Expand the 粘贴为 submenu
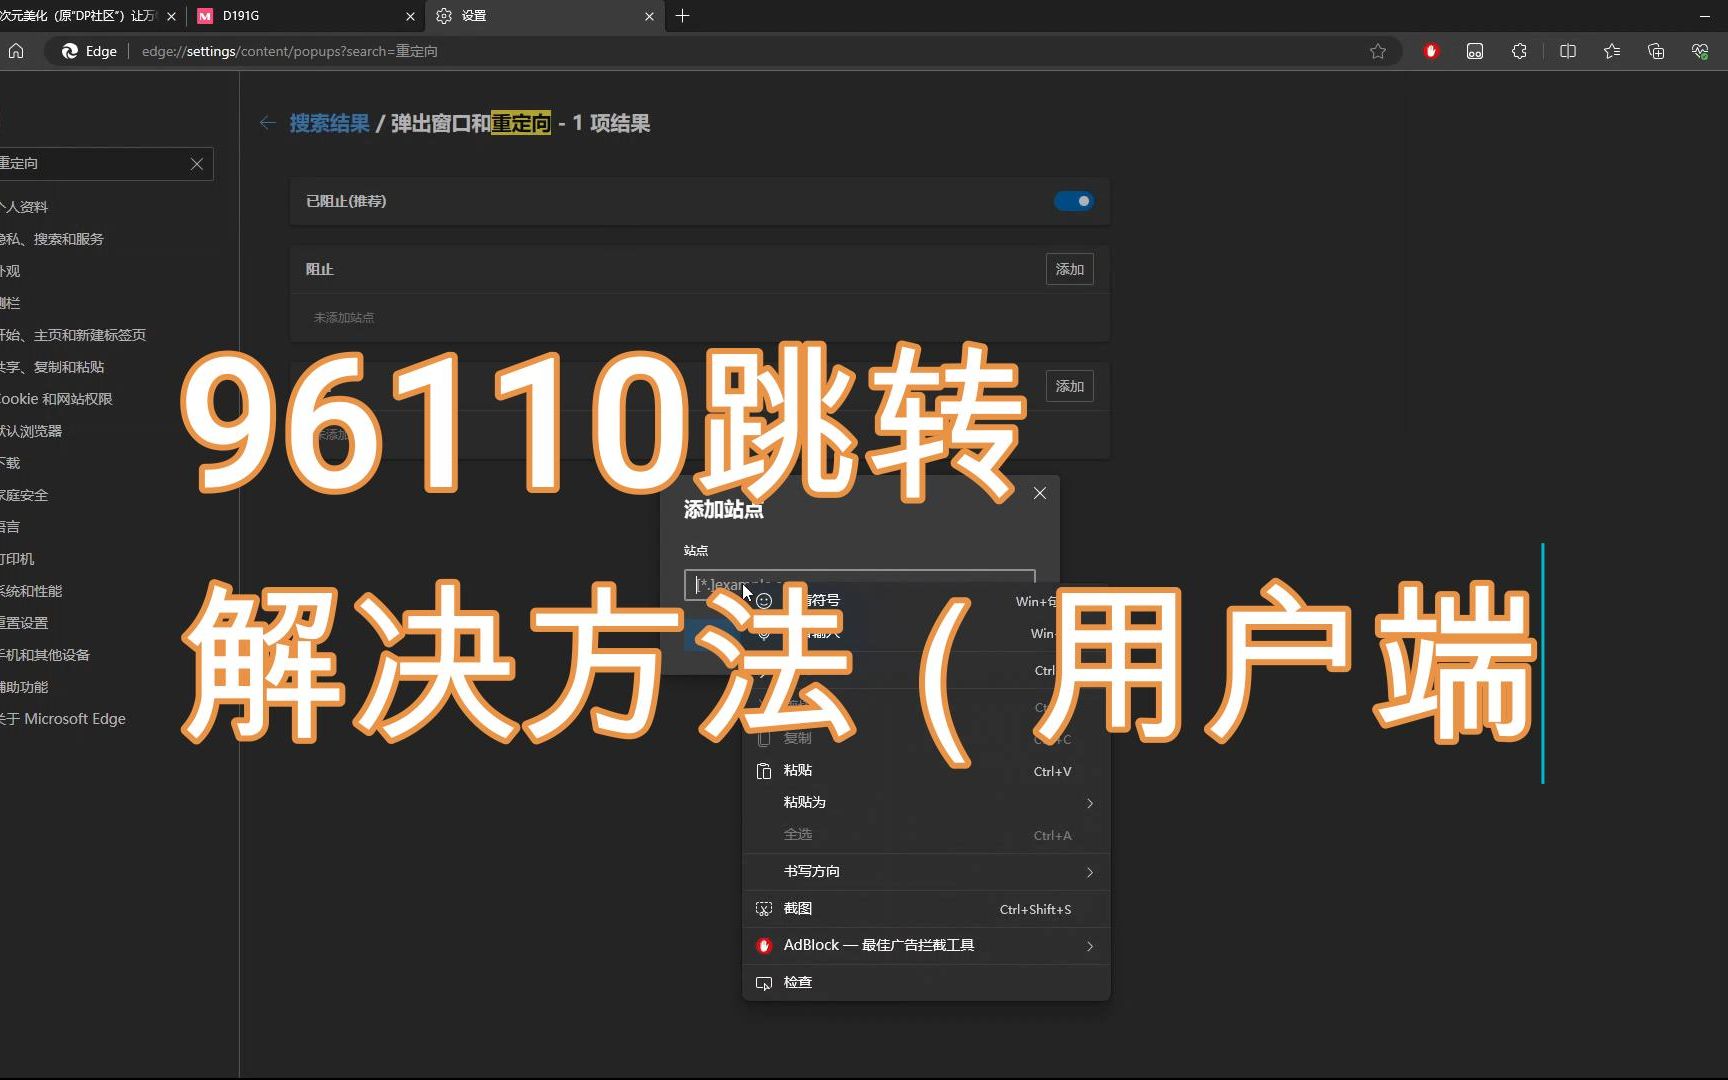The width and height of the screenshot is (1728, 1080). click(x=926, y=803)
